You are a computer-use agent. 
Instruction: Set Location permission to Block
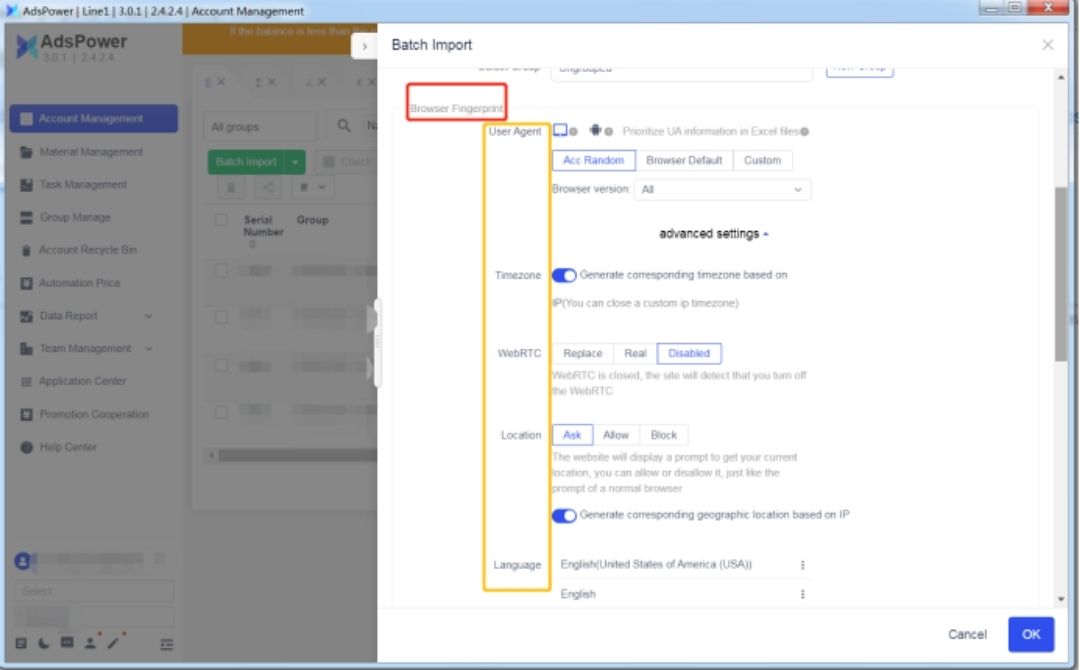663,435
